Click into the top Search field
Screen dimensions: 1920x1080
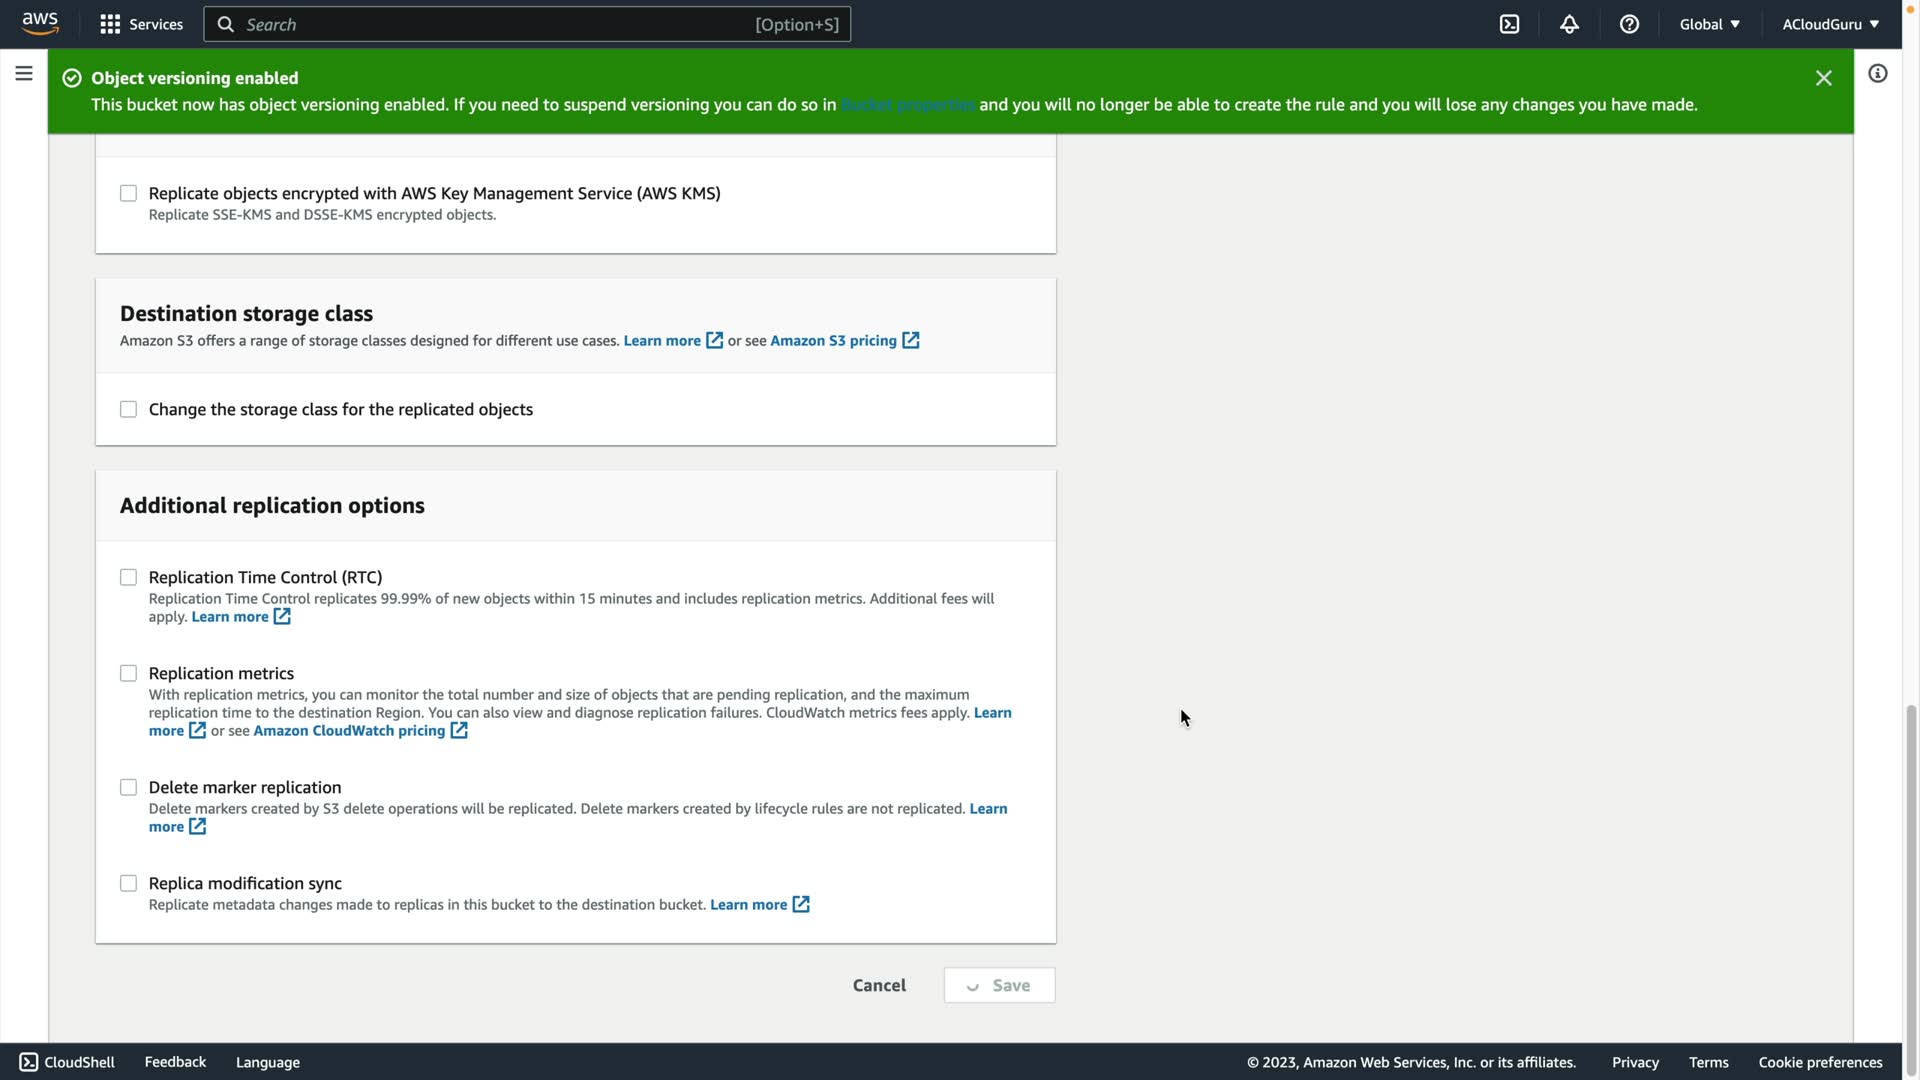tap(500, 24)
